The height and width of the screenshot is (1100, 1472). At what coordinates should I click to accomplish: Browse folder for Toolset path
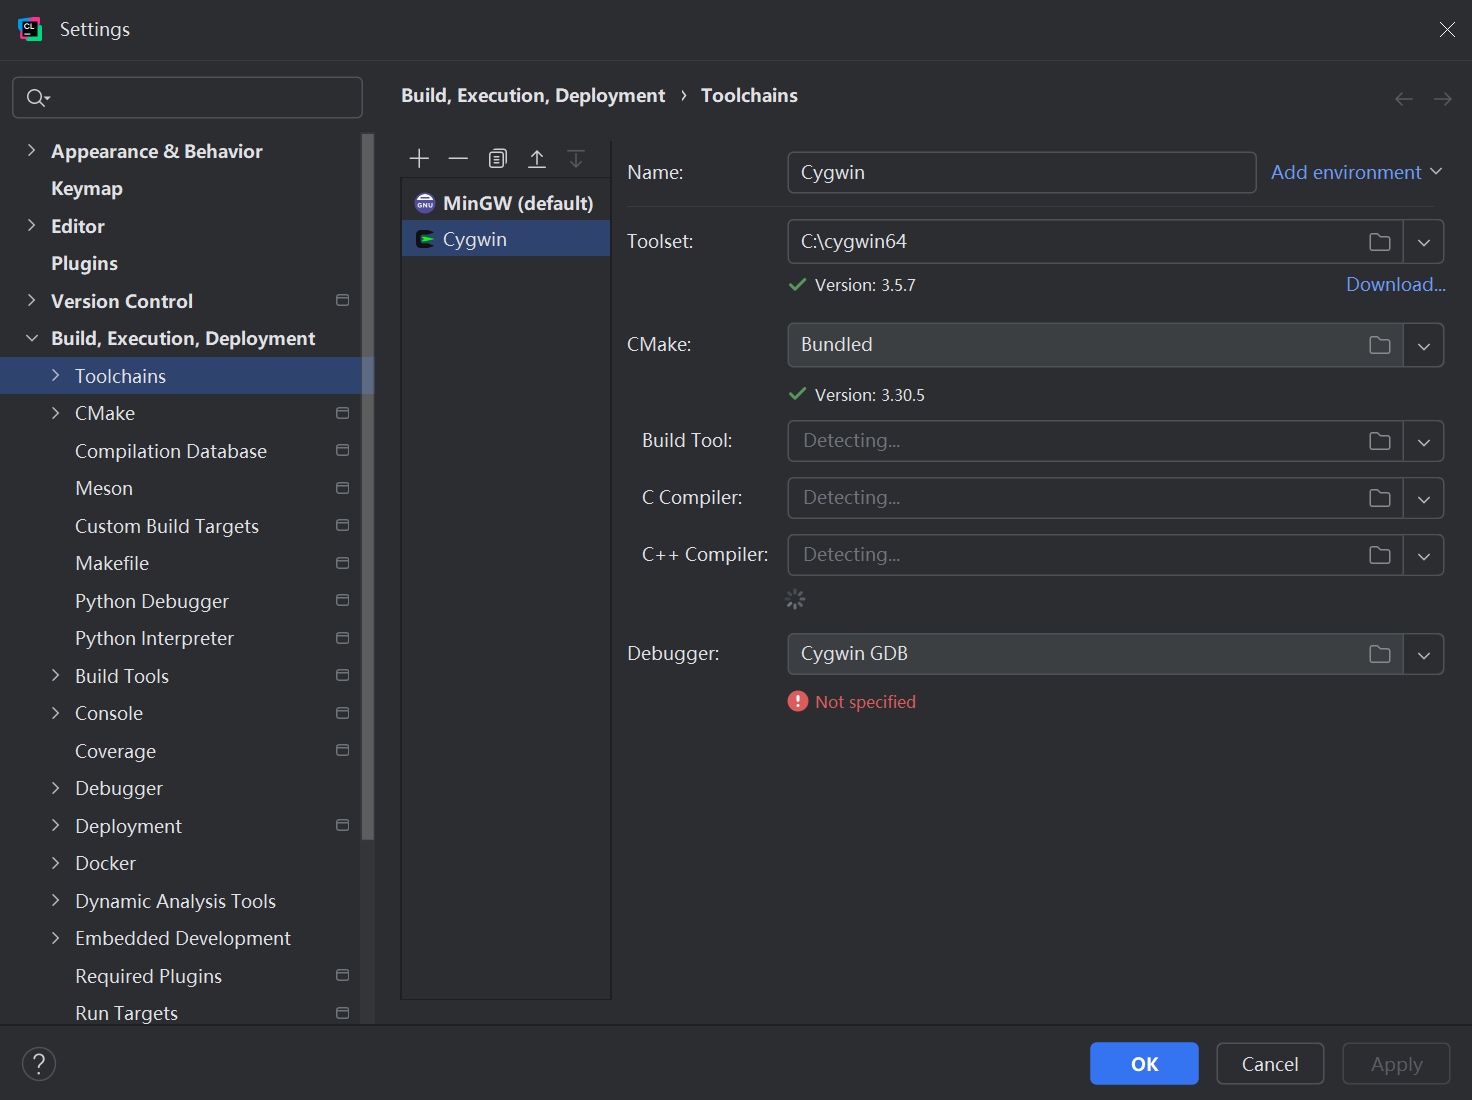point(1379,242)
